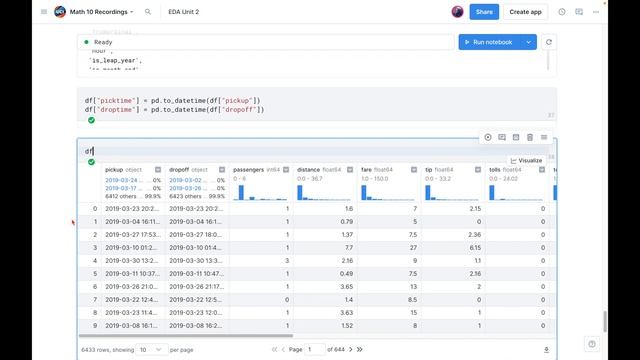This screenshot has width=640, height=360.
Task: Click the fare column histogram
Action: point(388,193)
